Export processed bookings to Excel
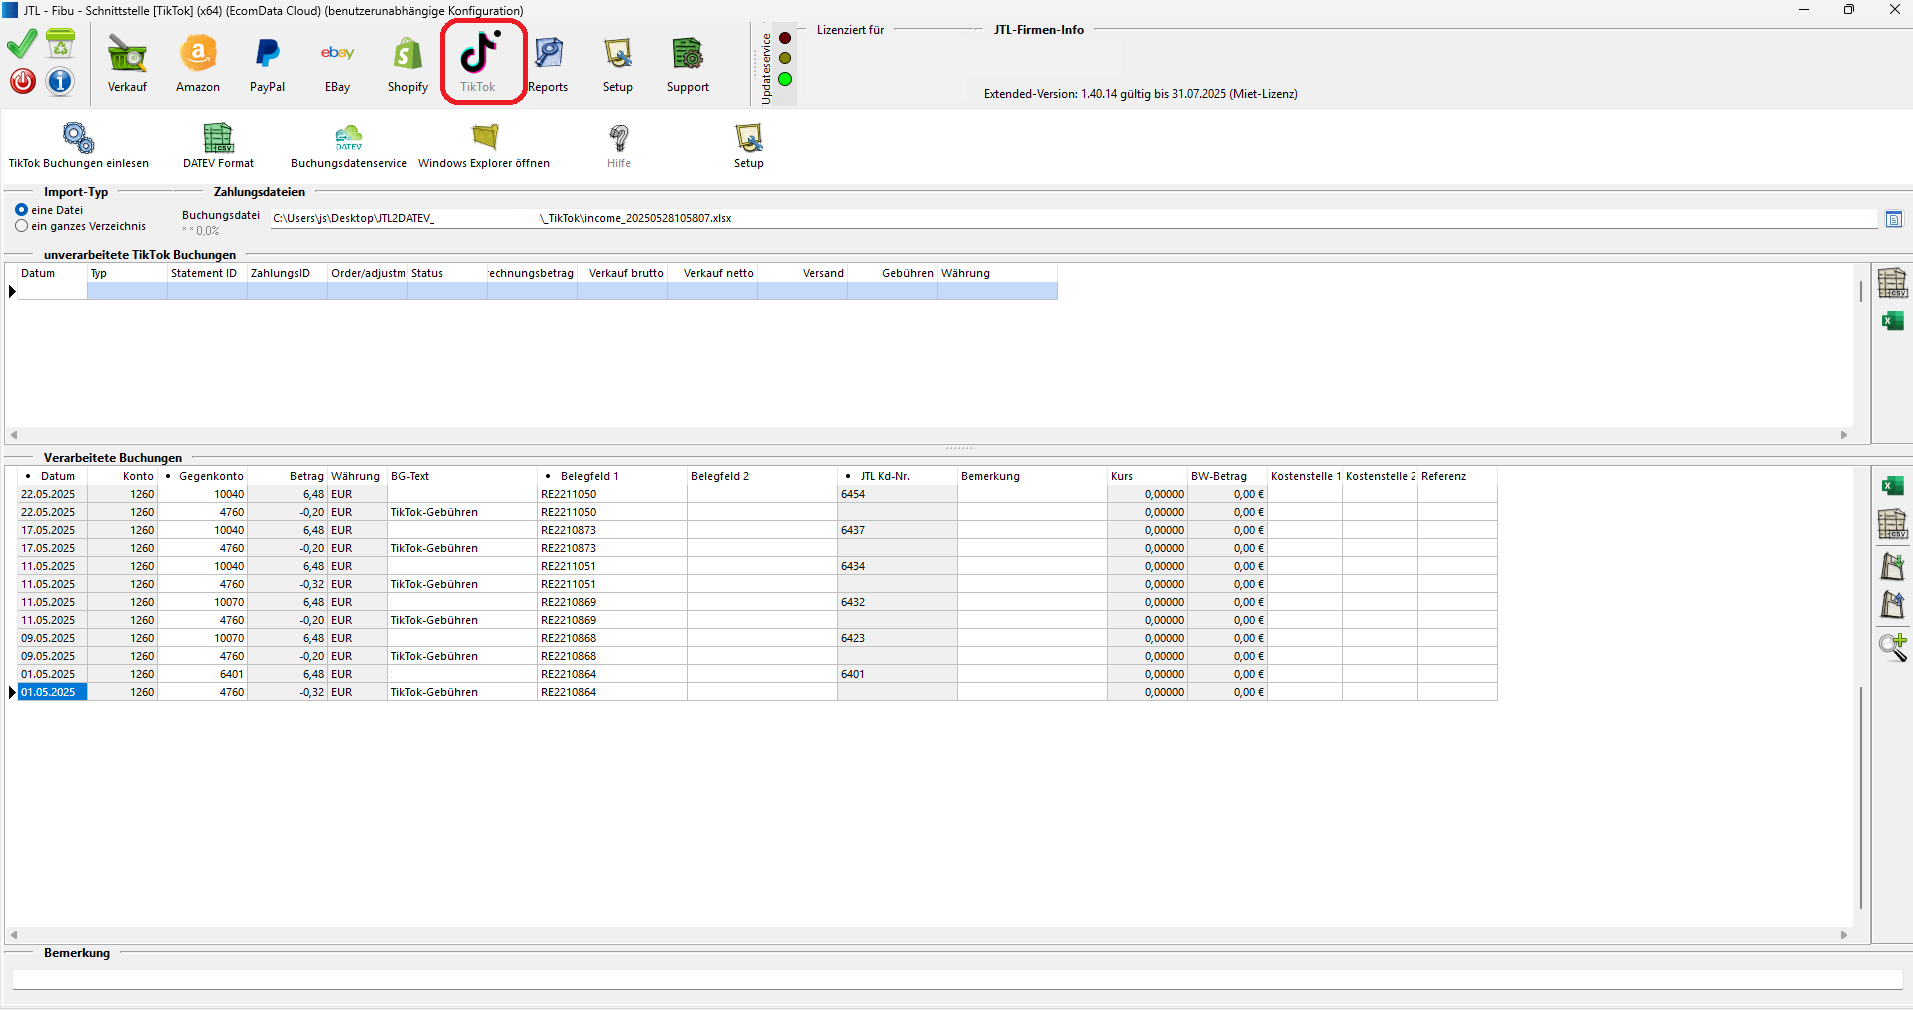 [x=1892, y=487]
